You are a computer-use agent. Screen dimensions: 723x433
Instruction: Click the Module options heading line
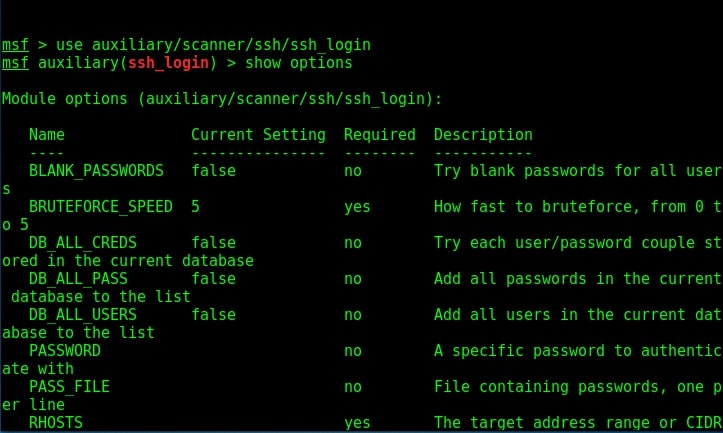pos(222,99)
